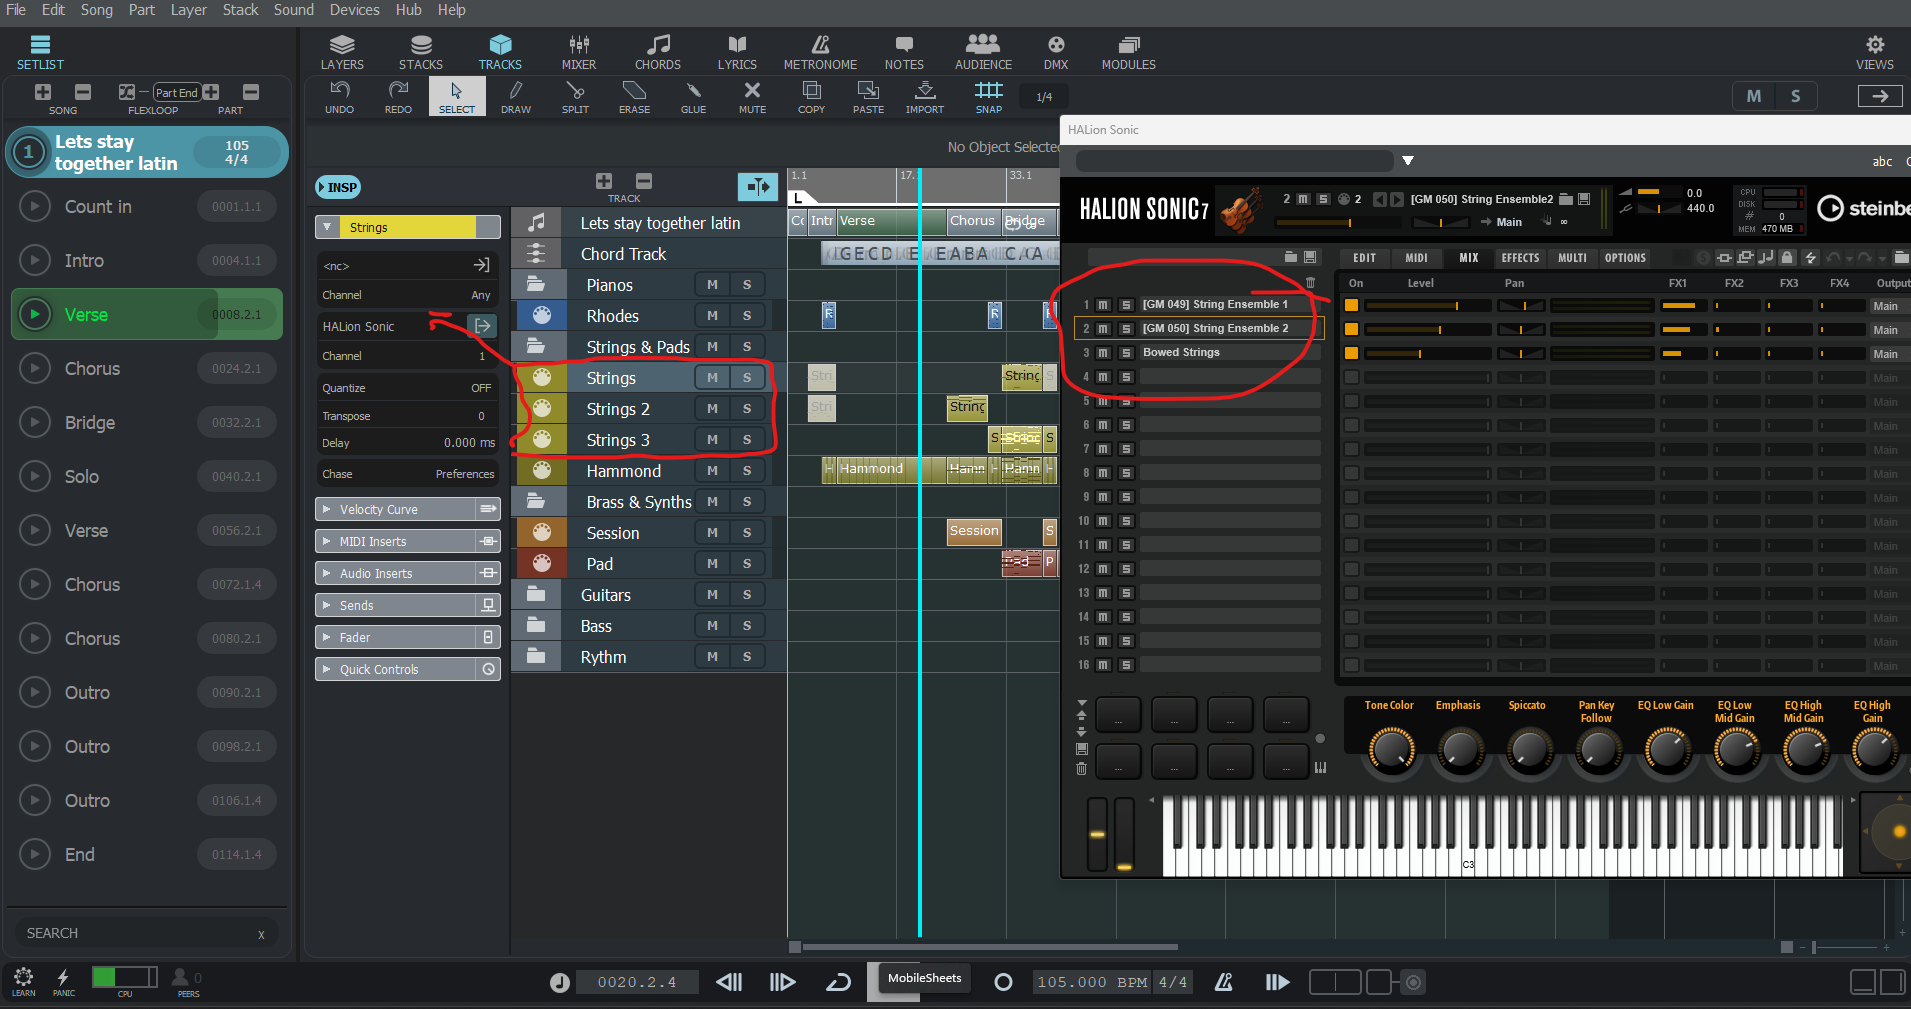1911x1009 pixels.
Task: Solo the Bass track
Action: pyautogui.click(x=747, y=626)
